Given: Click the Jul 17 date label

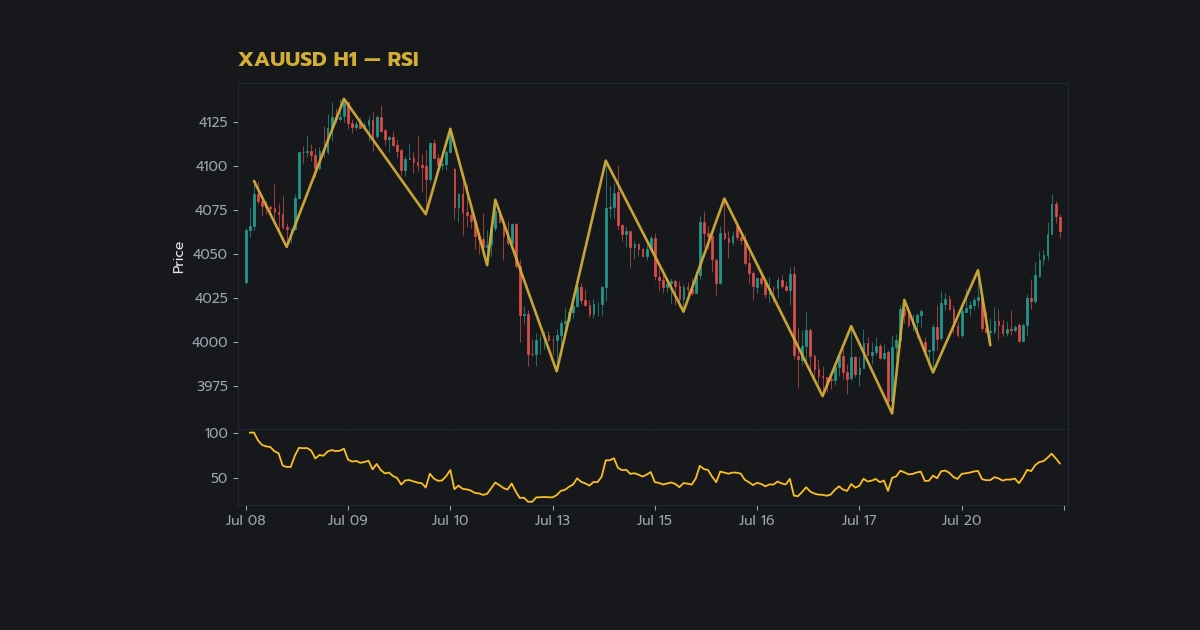Looking at the screenshot, I should click(859, 521).
